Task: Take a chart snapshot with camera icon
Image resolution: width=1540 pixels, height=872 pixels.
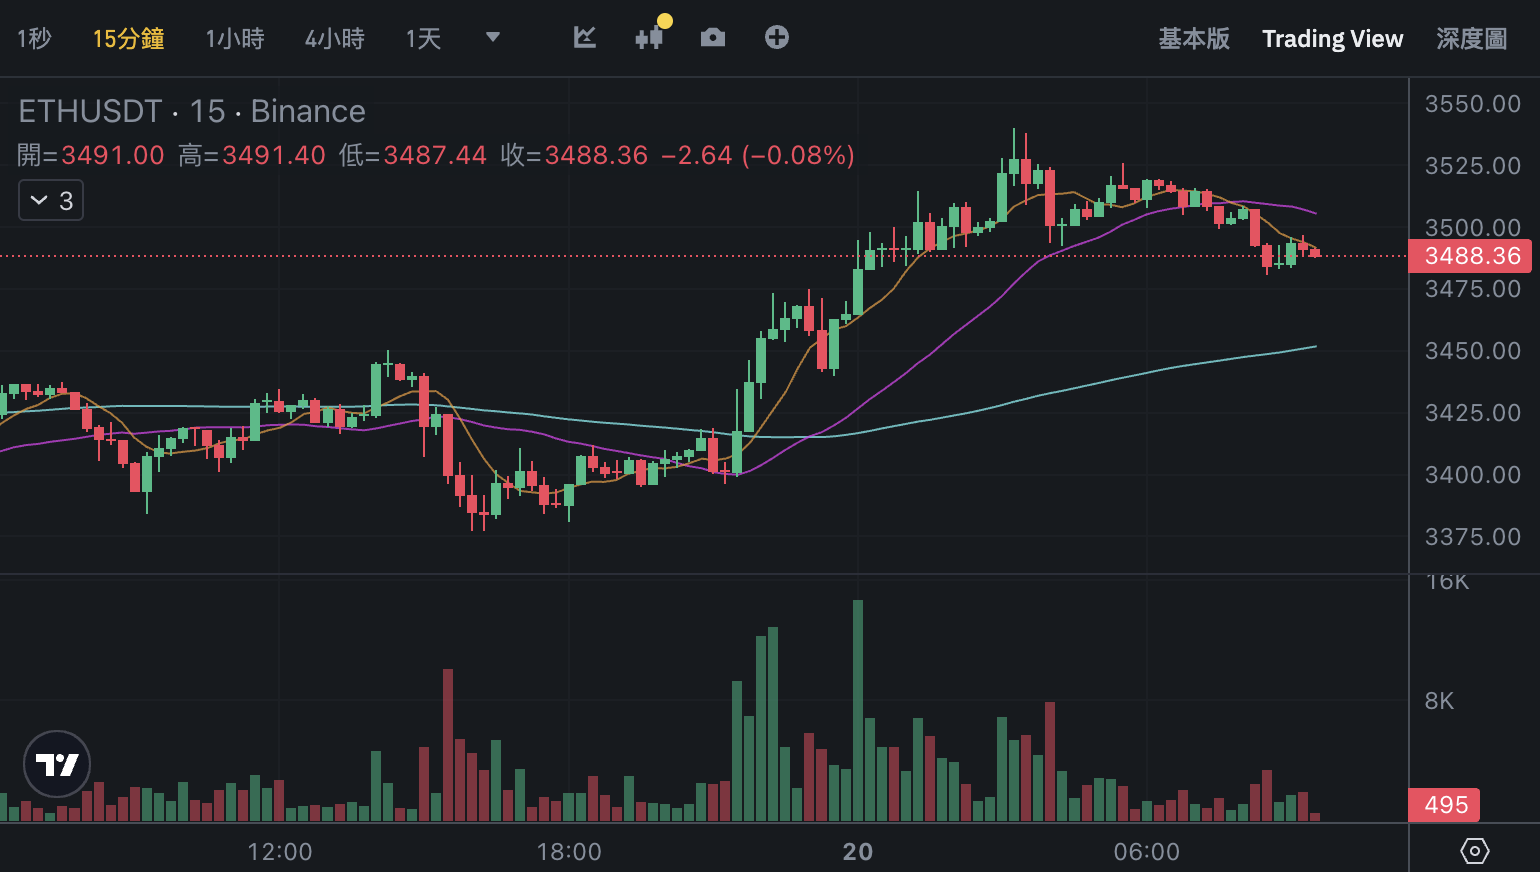Action: (713, 38)
